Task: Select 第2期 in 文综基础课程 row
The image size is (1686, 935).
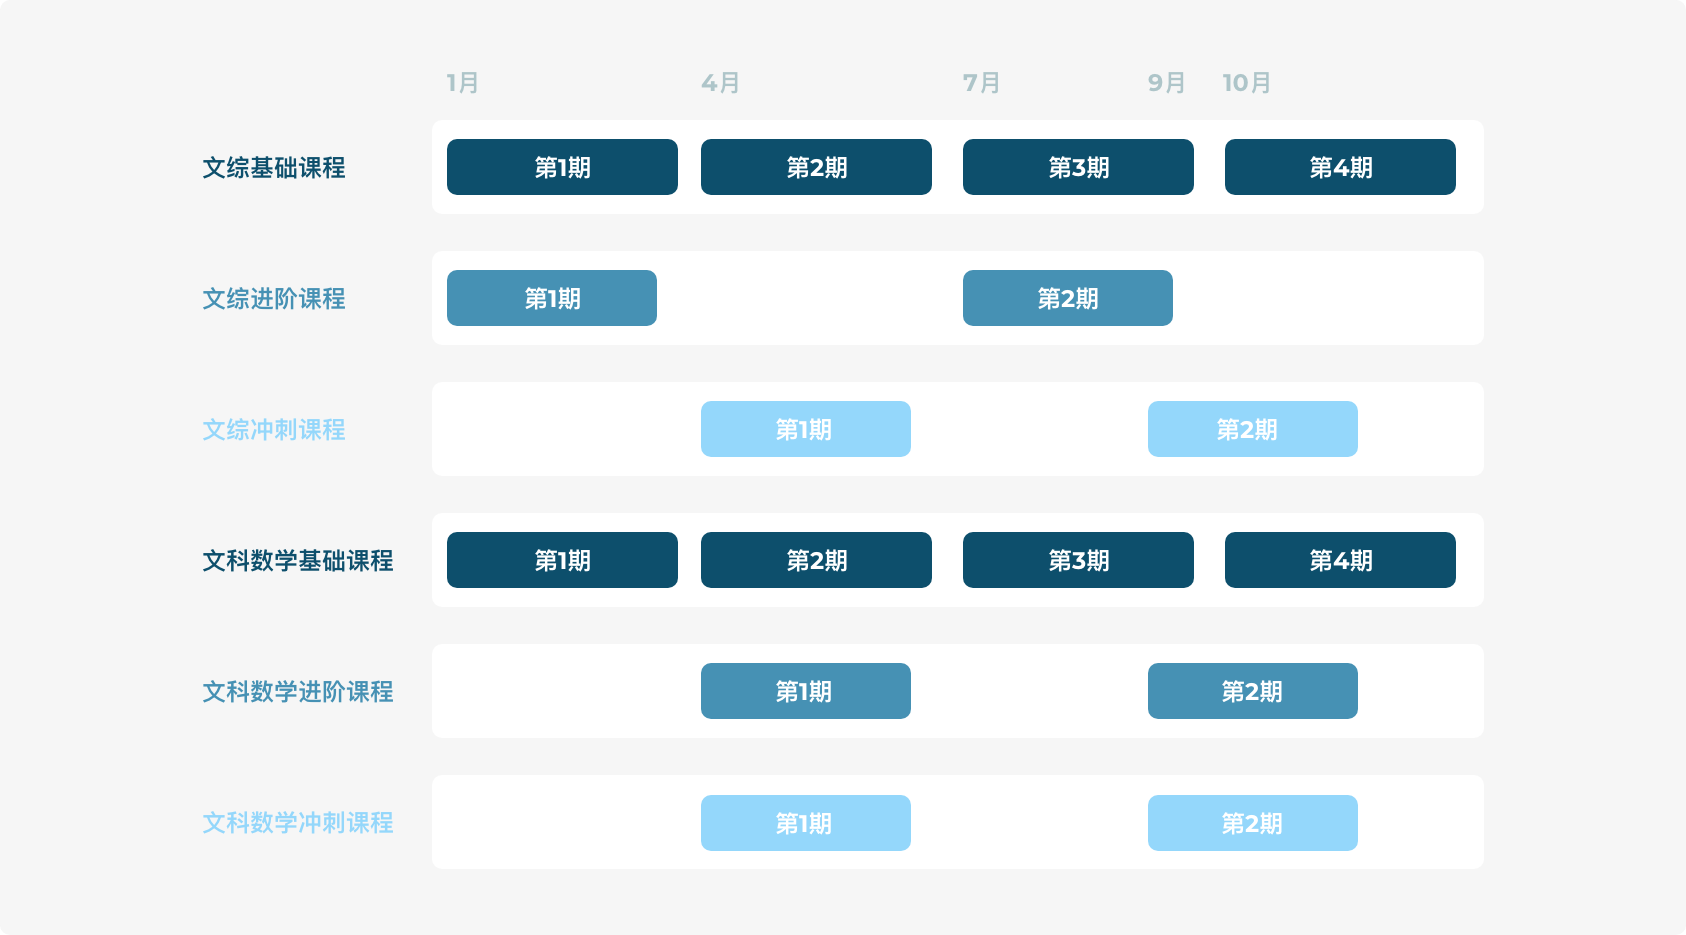Action: 816,167
